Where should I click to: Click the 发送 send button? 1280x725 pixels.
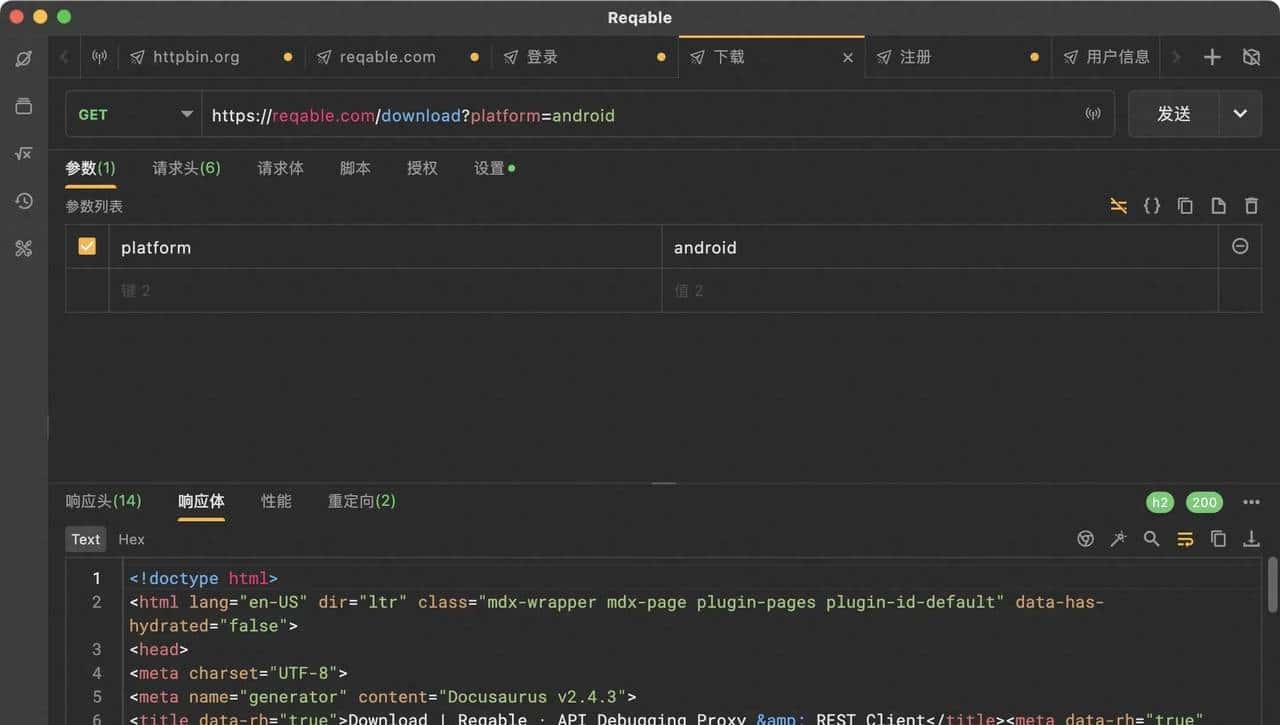tap(1174, 114)
